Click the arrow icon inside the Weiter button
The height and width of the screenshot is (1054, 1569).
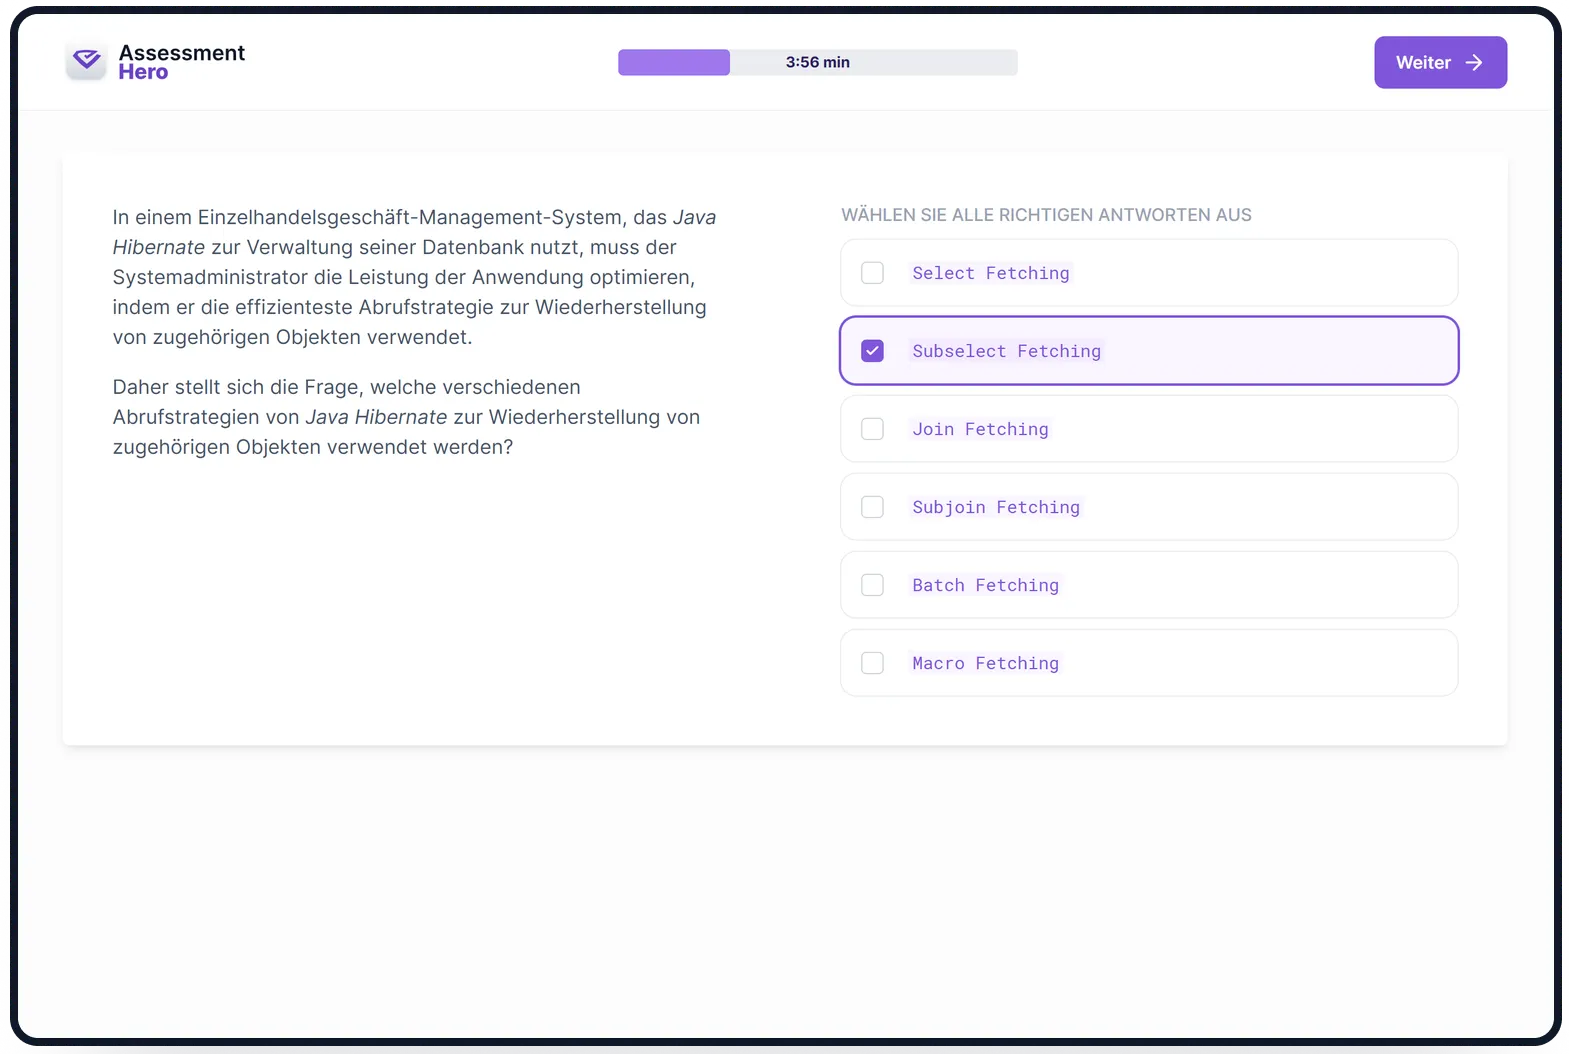pyautogui.click(x=1473, y=63)
